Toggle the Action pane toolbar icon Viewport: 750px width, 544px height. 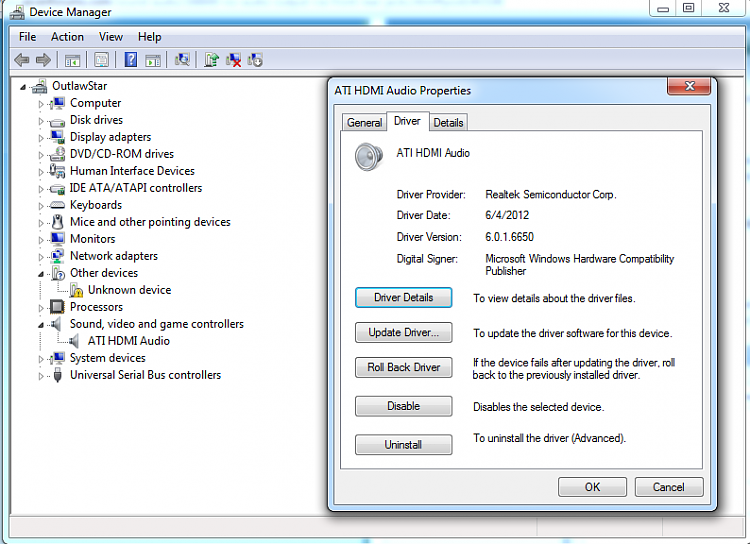pos(153,60)
